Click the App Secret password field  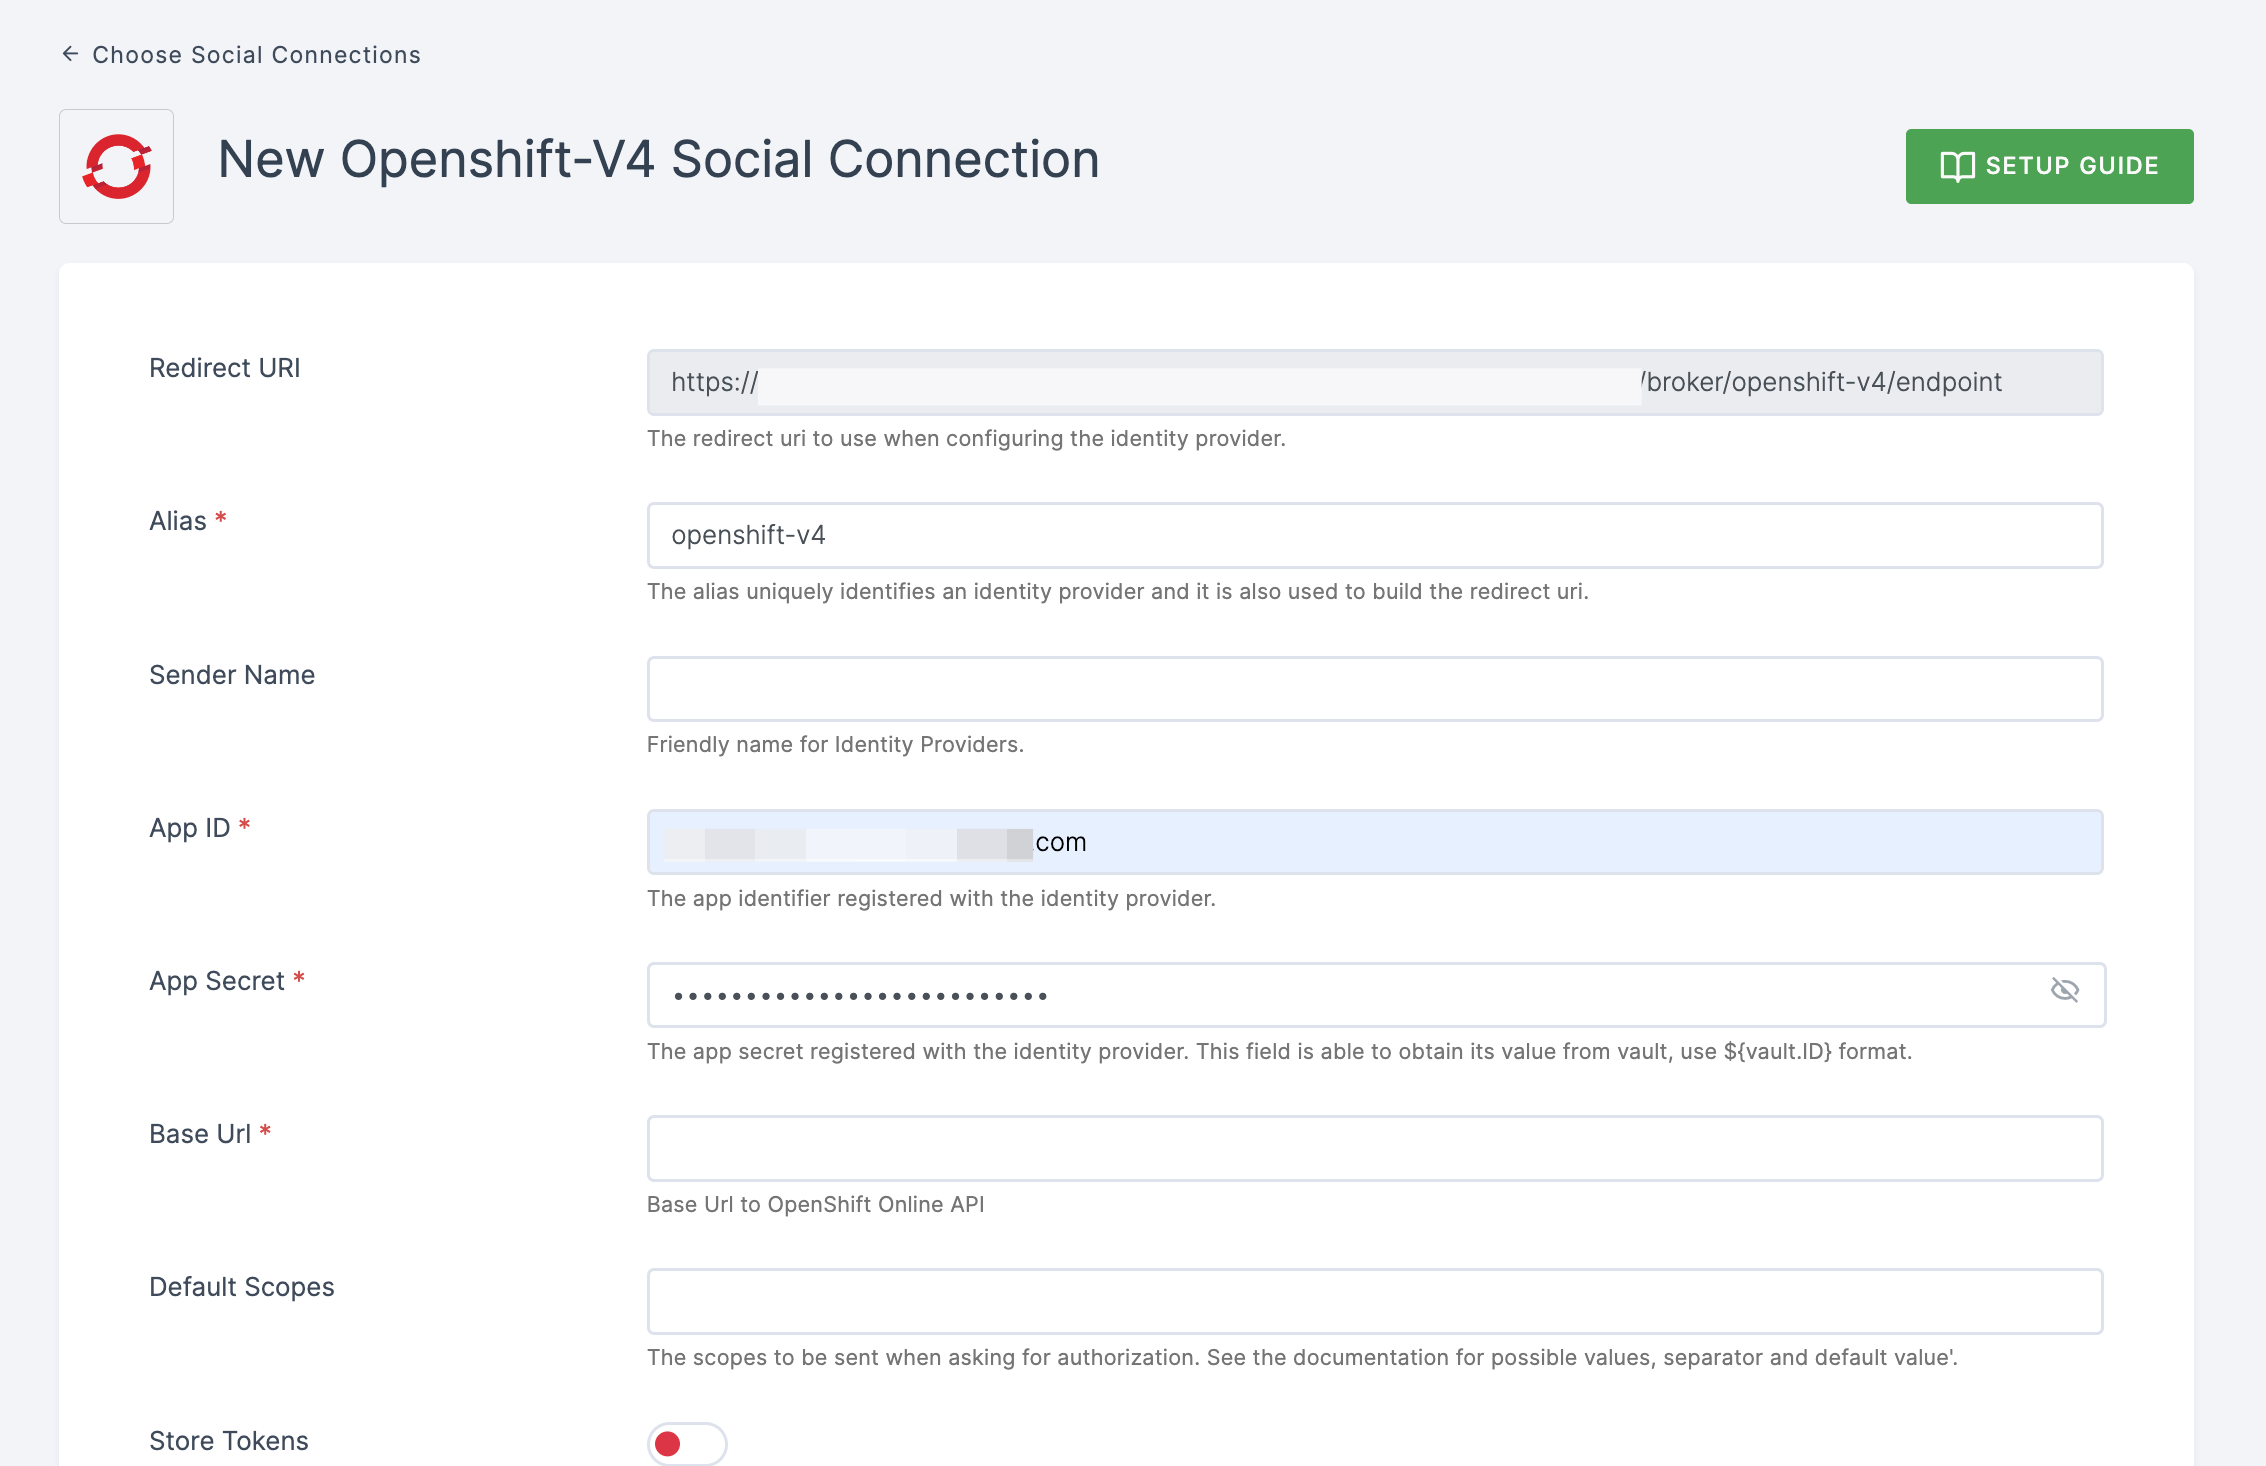(1376, 995)
